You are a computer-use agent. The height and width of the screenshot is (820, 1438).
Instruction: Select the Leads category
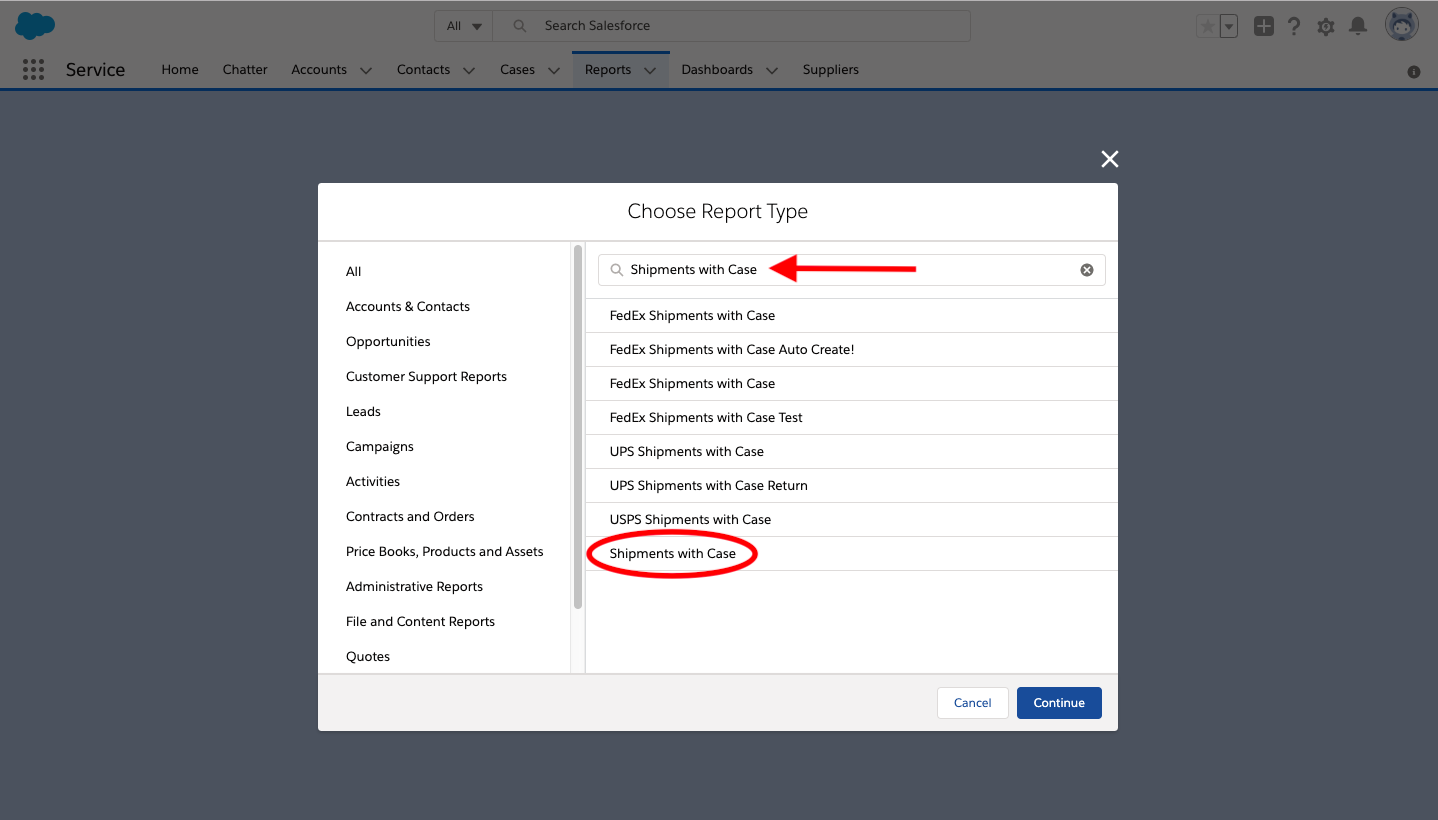pos(363,412)
